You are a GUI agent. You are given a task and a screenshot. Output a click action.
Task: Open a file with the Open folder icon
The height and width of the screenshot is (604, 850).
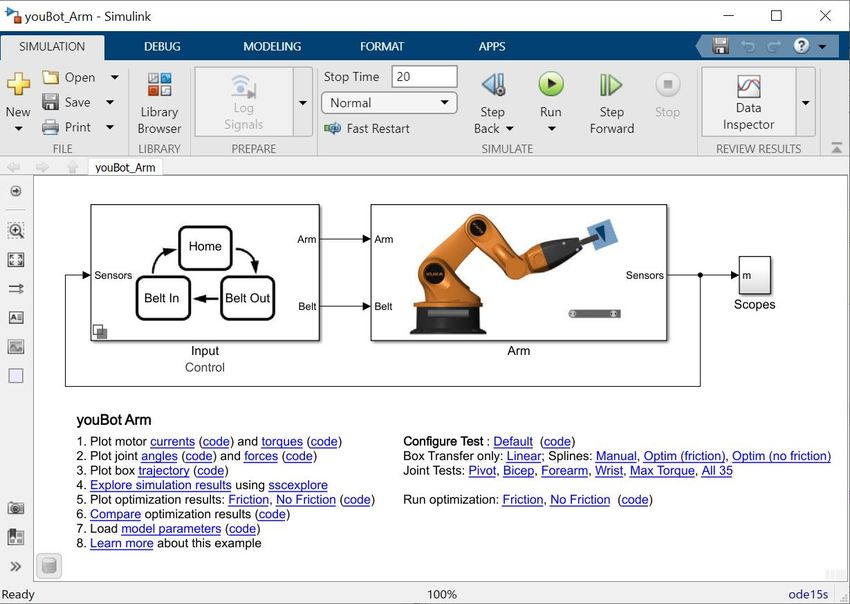[50, 78]
